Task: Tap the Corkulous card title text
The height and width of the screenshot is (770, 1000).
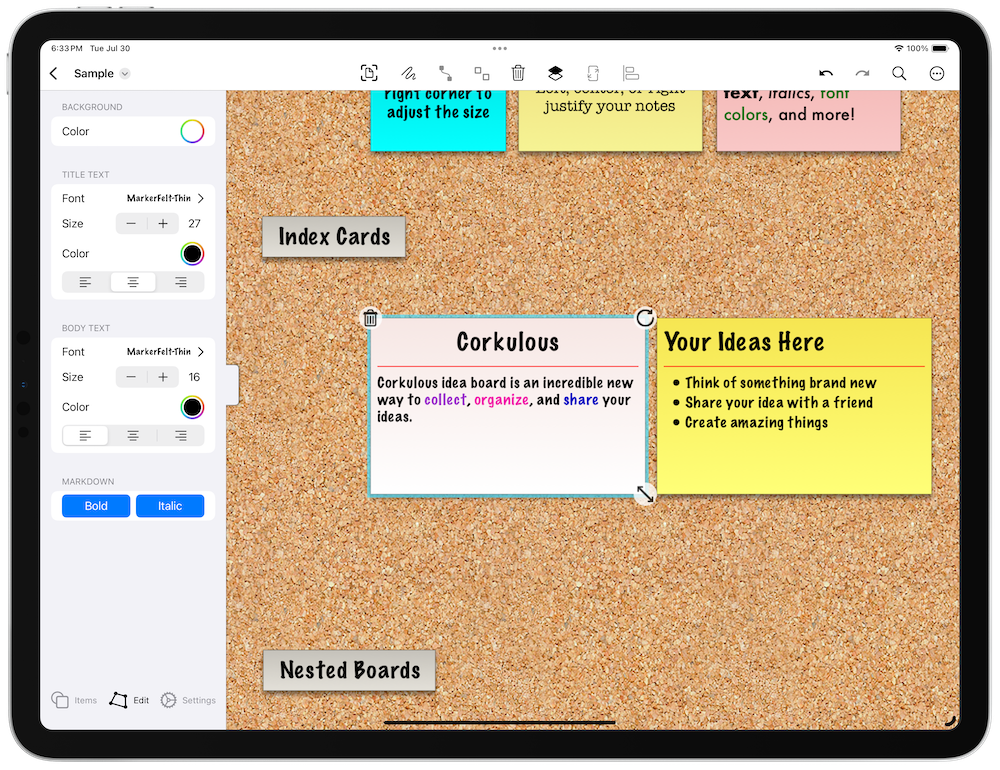Action: (508, 342)
